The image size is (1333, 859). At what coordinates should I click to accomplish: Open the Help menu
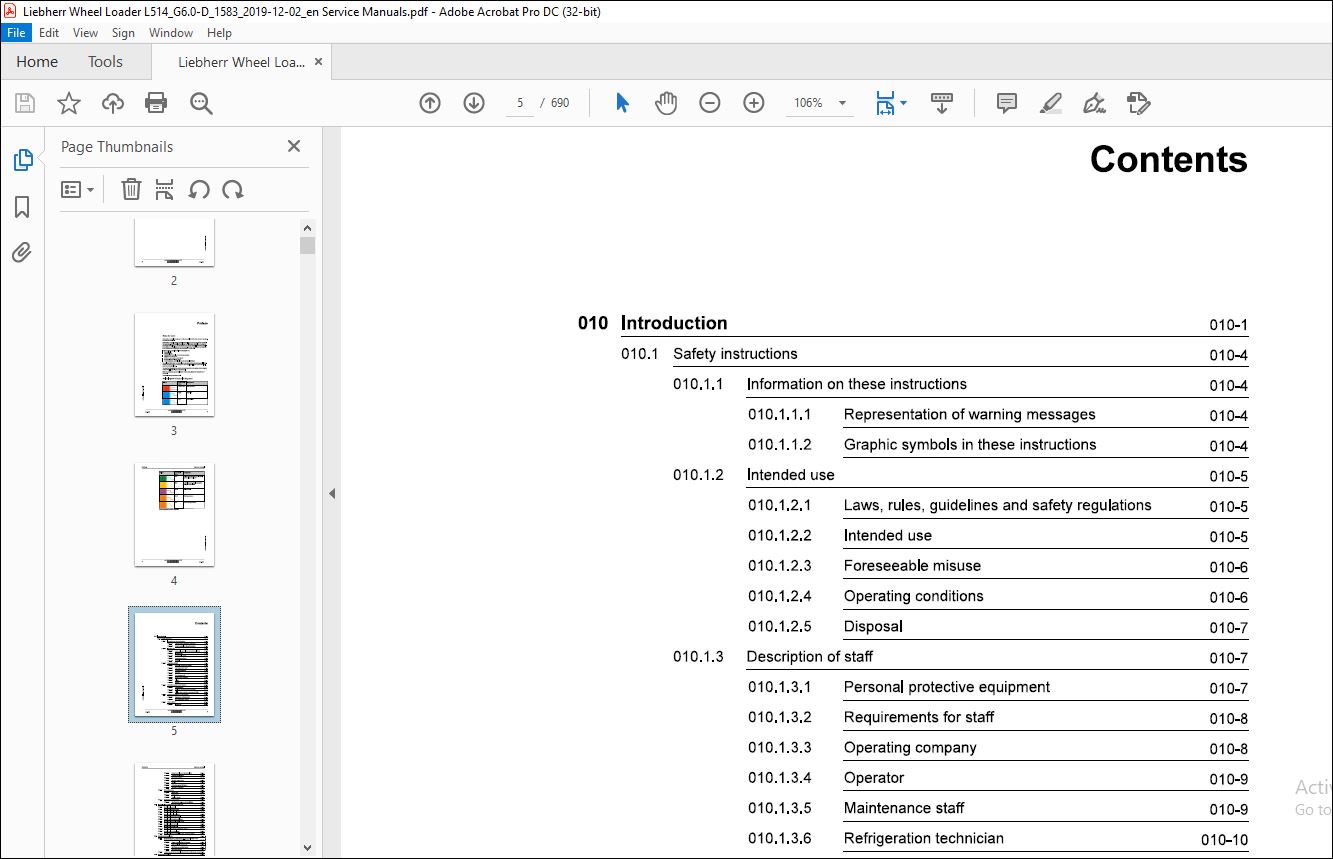pyautogui.click(x=219, y=33)
